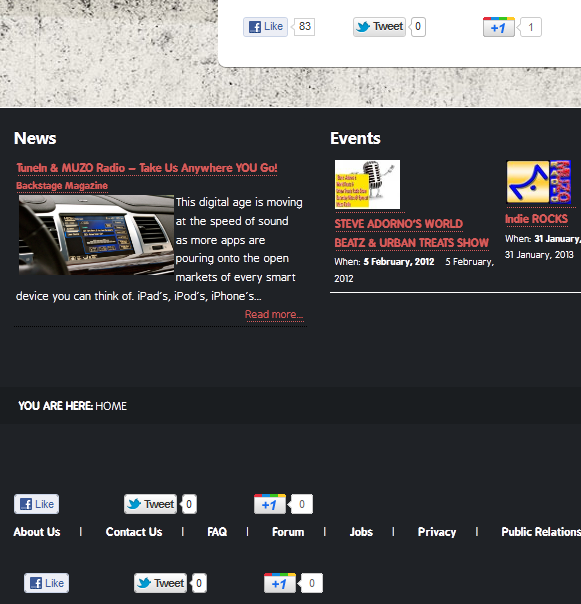Go to the About Us page
Image resolution: width=581 pixels, height=604 pixels.
pyautogui.click(x=37, y=532)
